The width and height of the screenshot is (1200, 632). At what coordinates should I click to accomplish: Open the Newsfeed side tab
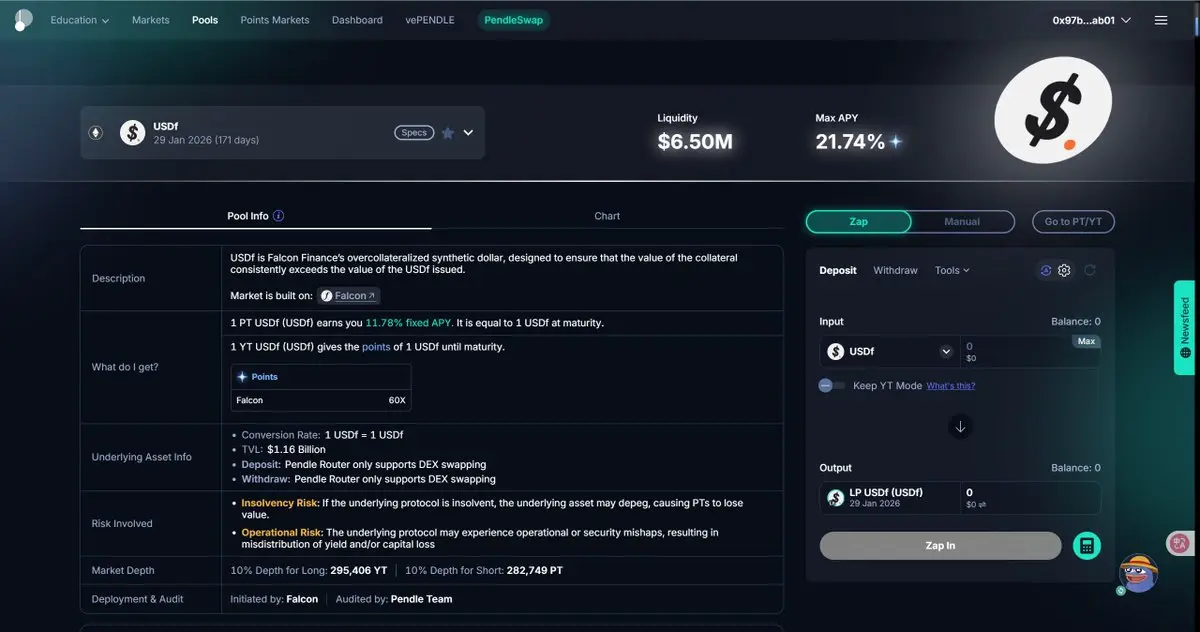[x=1185, y=327]
